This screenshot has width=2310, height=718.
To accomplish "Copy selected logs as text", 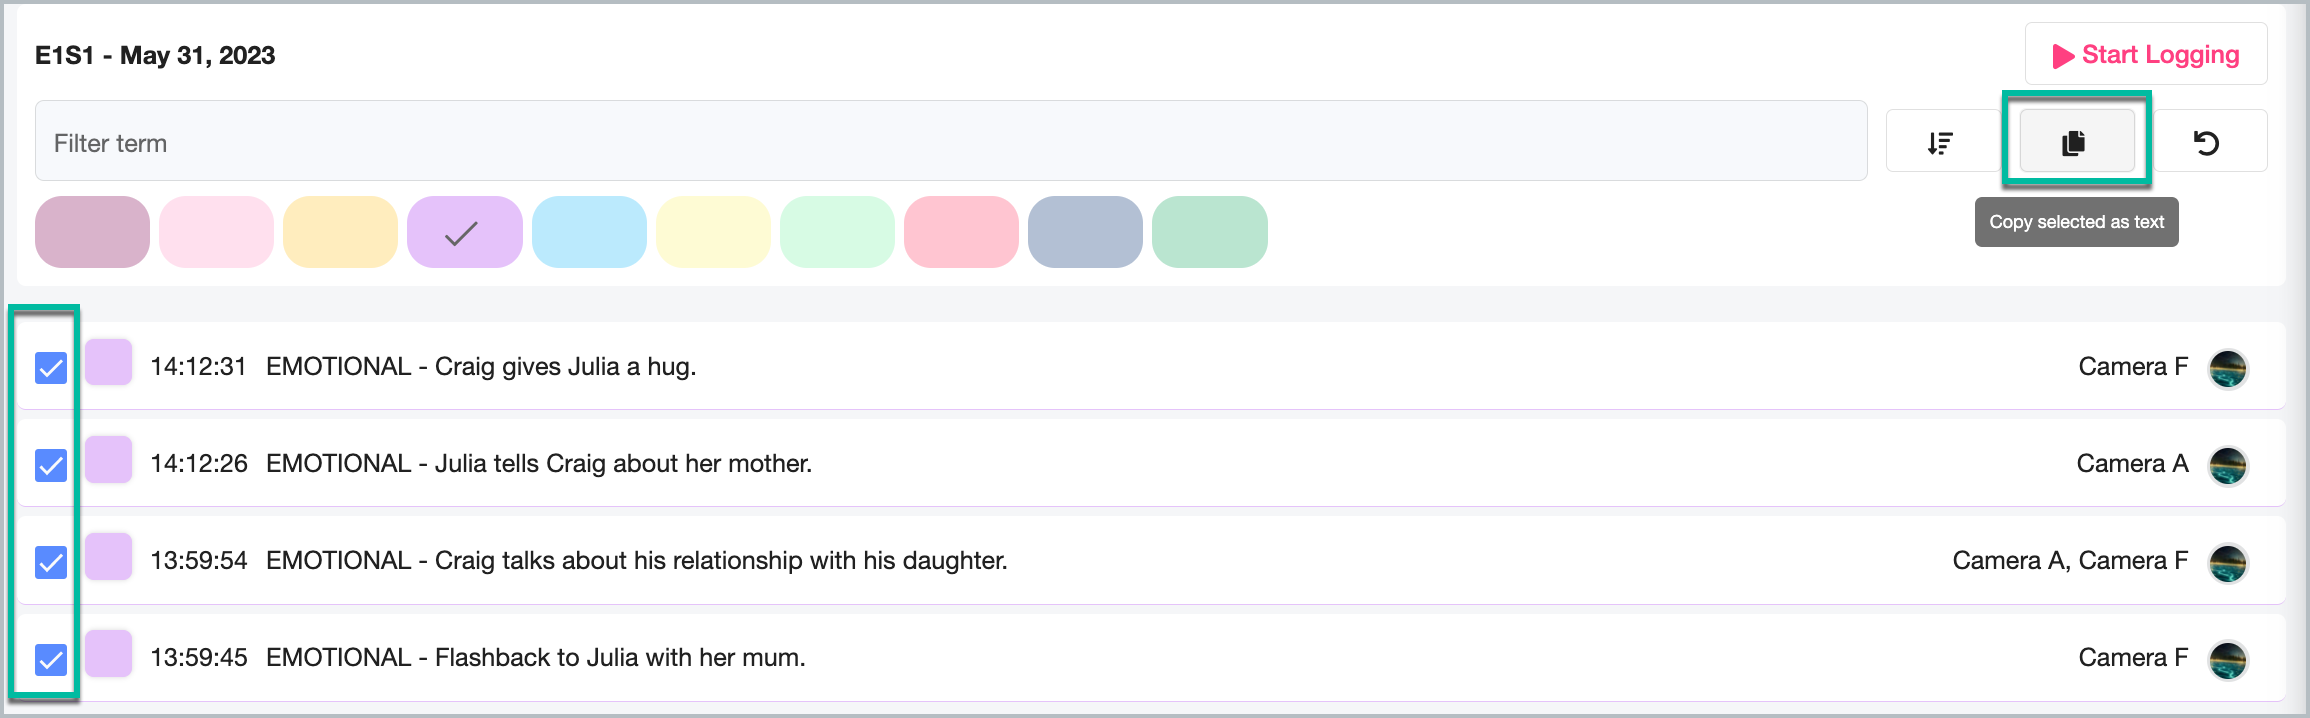I will (2077, 143).
